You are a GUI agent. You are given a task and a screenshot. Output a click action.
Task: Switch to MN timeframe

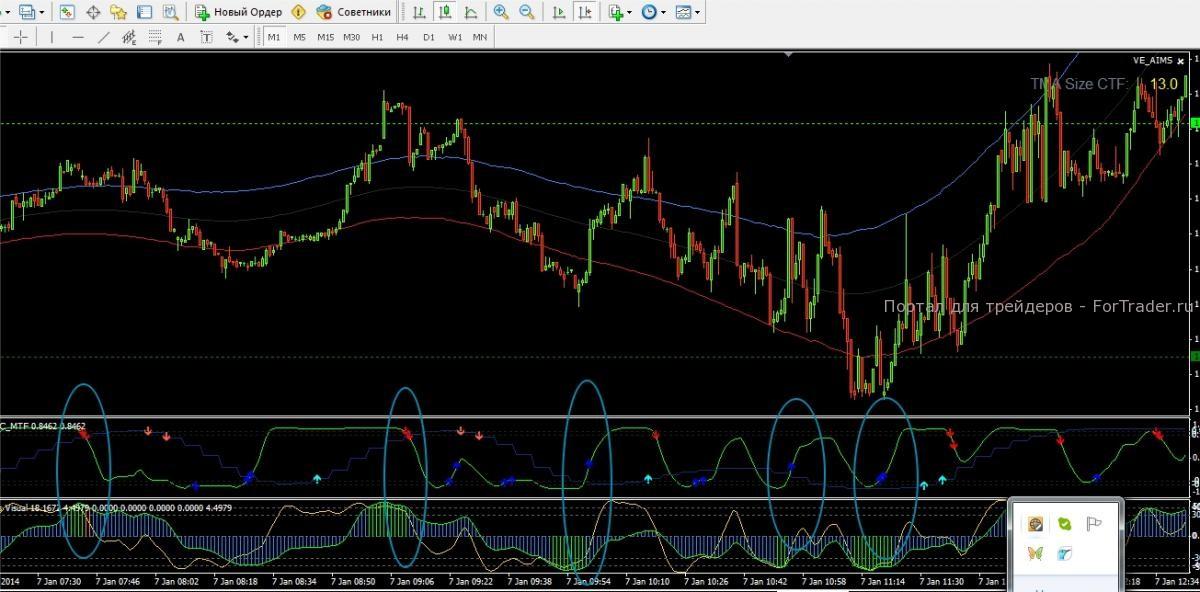(480, 37)
